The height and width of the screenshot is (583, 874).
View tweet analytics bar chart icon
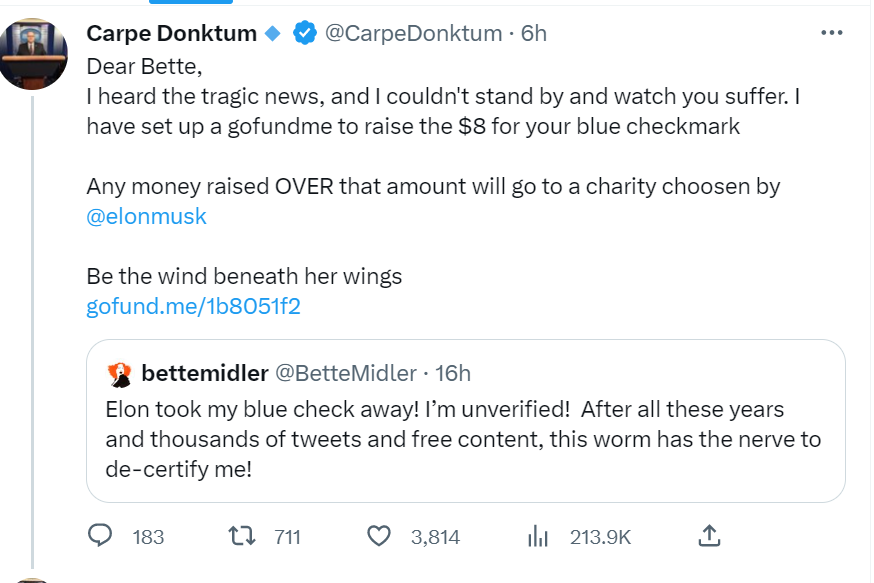pyautogui.click(x=538, y=536)
